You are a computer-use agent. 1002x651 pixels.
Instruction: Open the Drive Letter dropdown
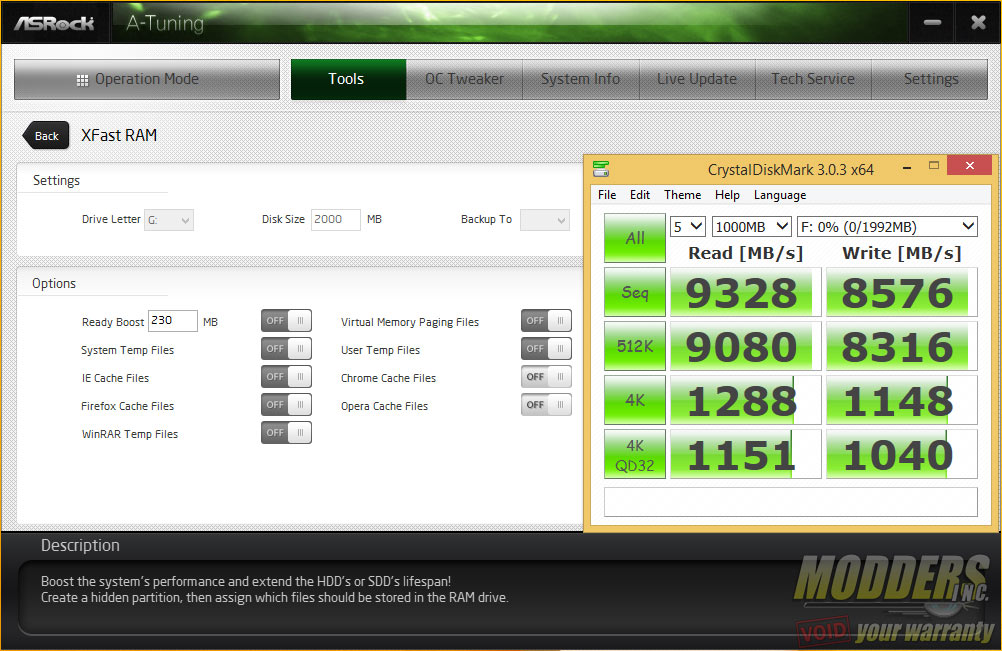pyautogui.click(x=169, y=220)
